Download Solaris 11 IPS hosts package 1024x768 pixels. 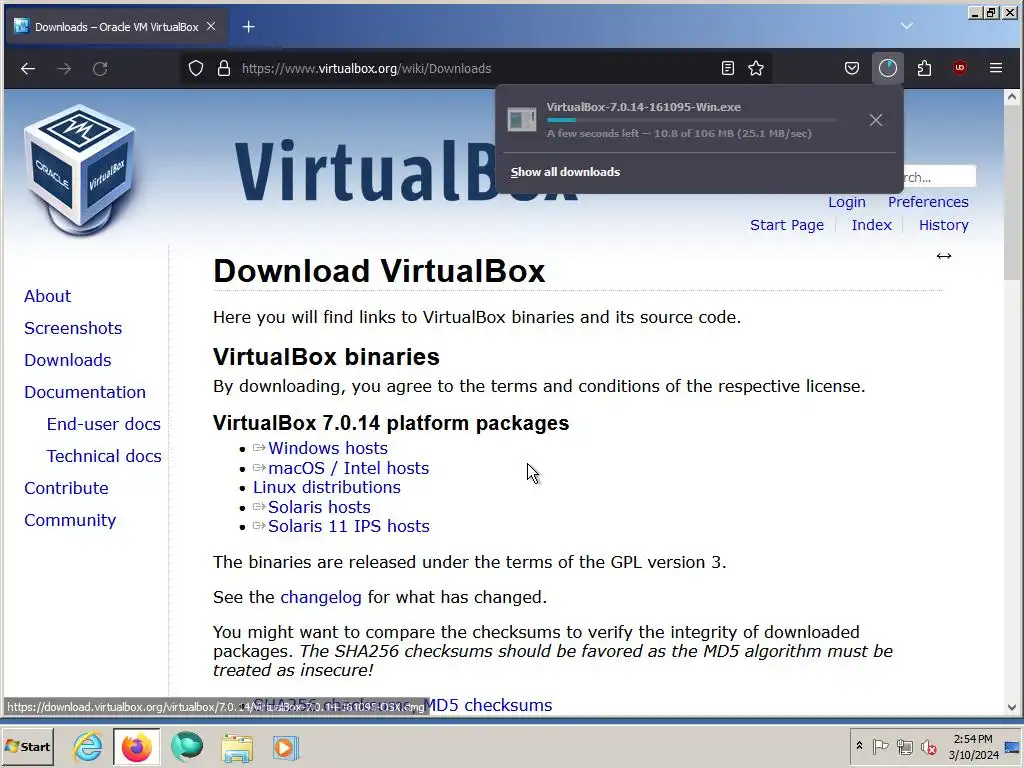[349, 526]
